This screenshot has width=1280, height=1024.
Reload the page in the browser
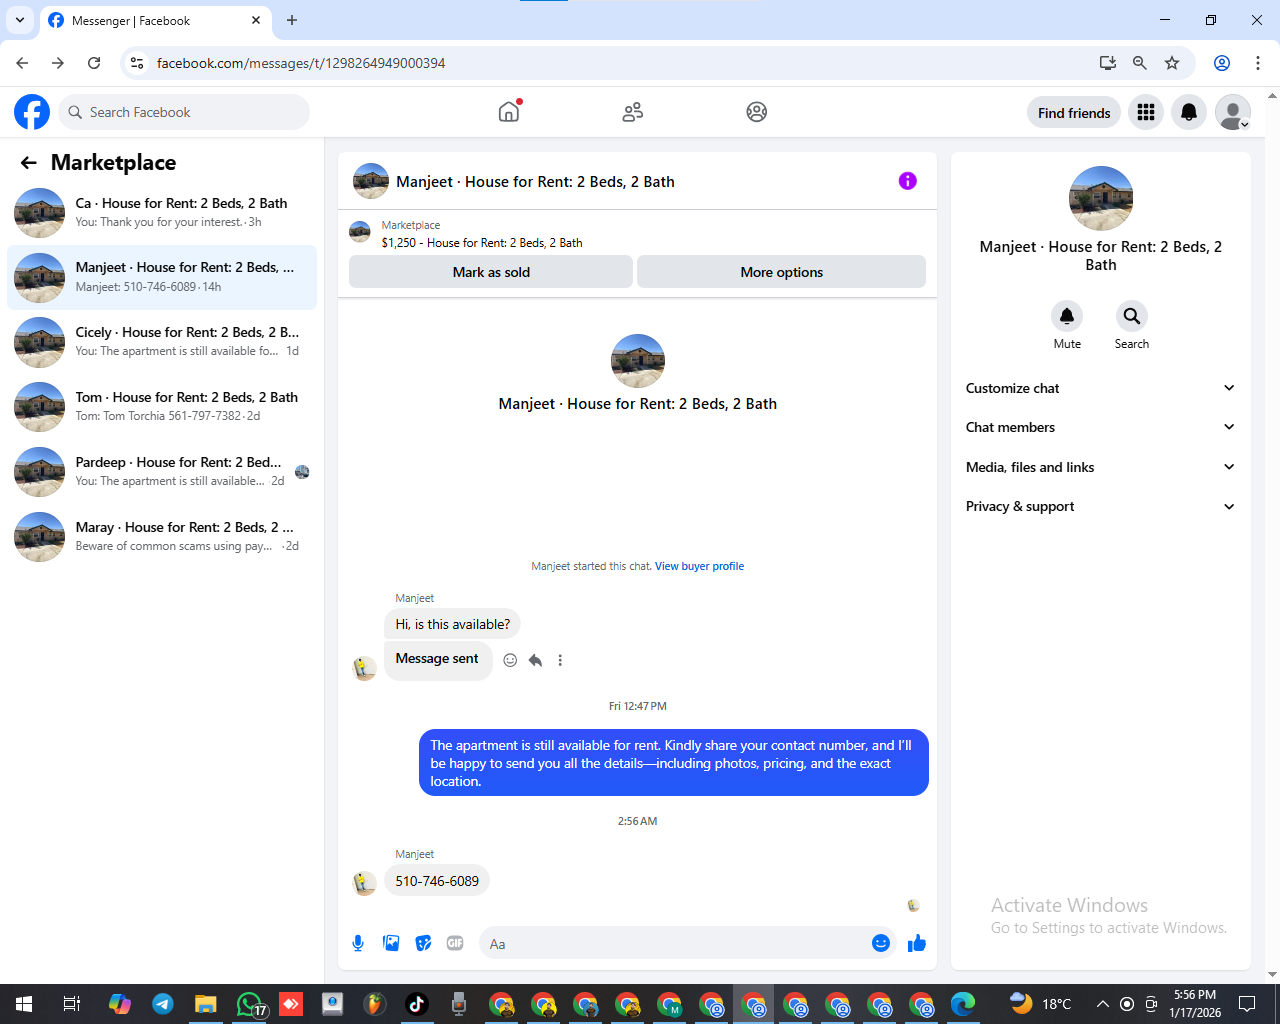tap(94, 63)
